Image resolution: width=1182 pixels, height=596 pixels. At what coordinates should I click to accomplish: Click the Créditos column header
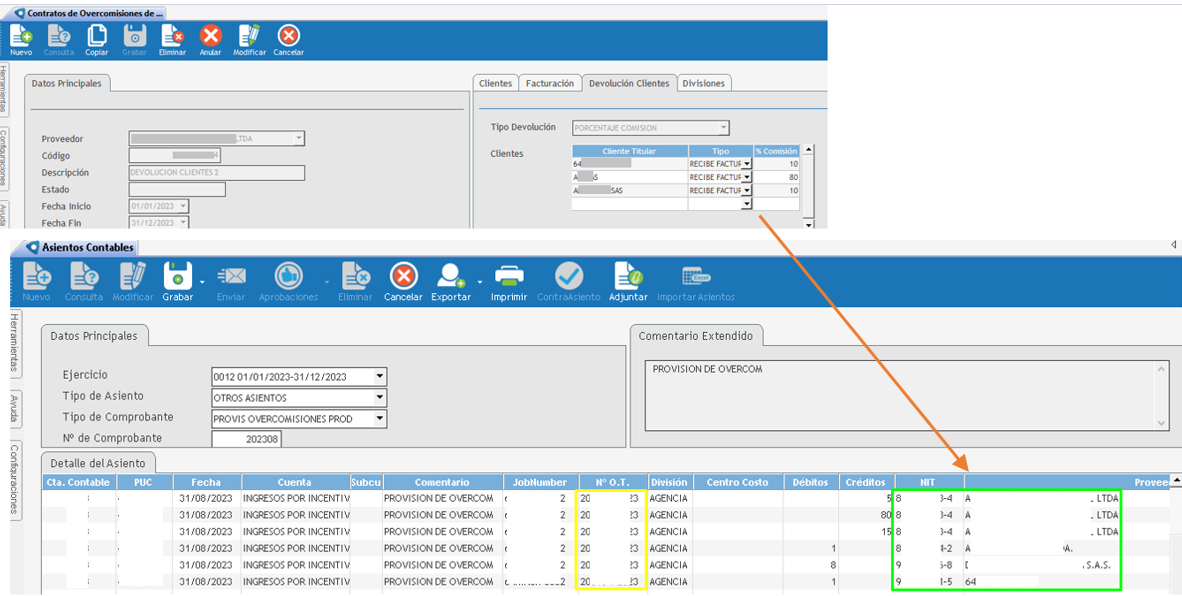pos(866,482)
